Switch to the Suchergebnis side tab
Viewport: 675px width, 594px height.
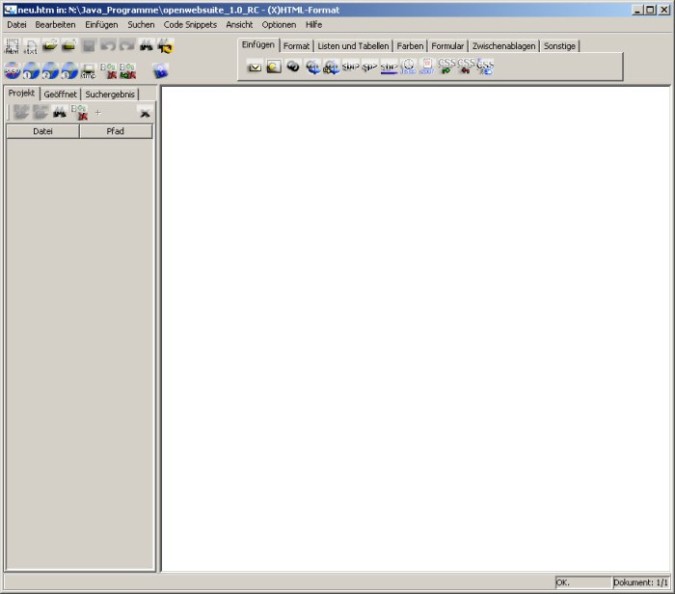pyautogui.click(x=110, y=94)
